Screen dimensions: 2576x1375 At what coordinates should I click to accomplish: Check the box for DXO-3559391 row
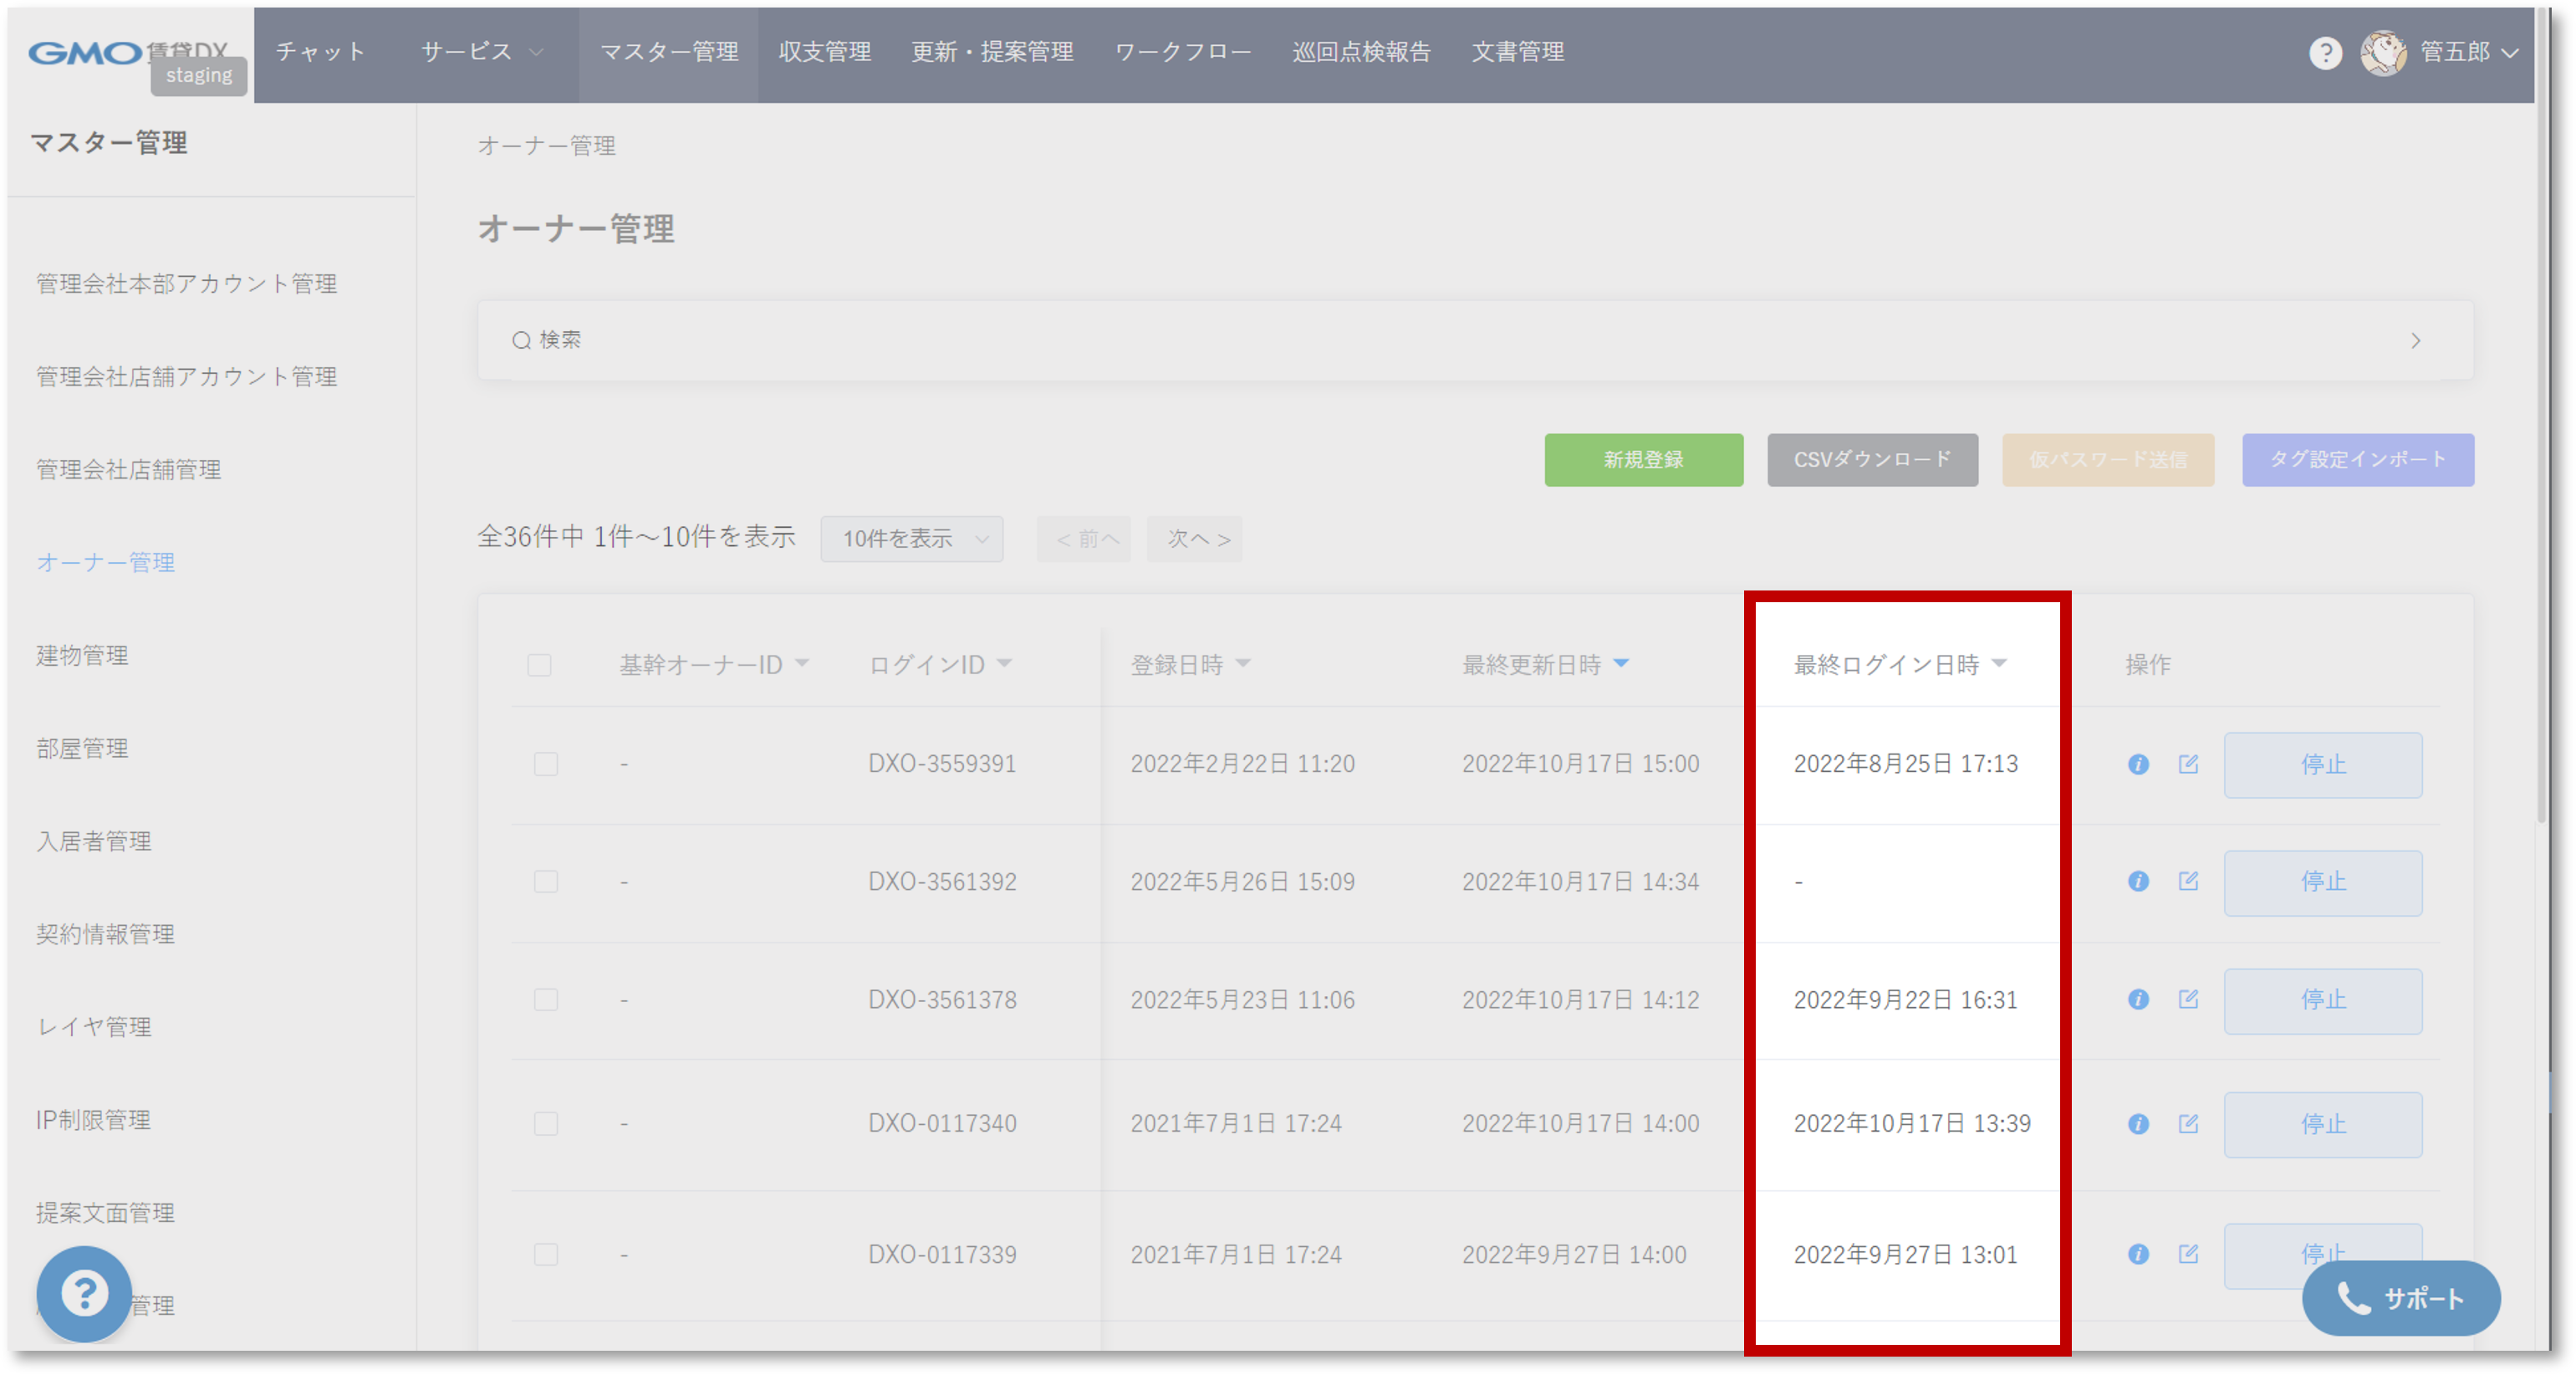click(x=546, y=764)
